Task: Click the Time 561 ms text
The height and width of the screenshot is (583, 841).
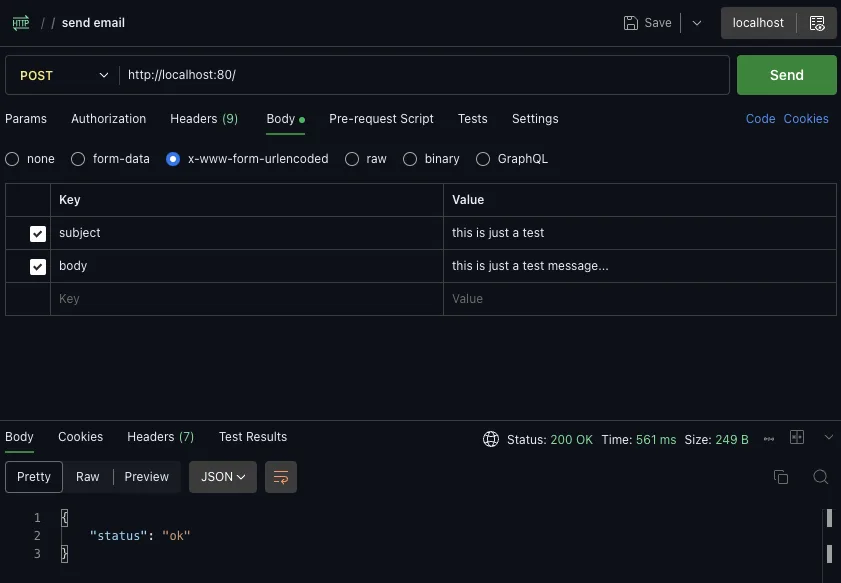Action: [639, 440]
